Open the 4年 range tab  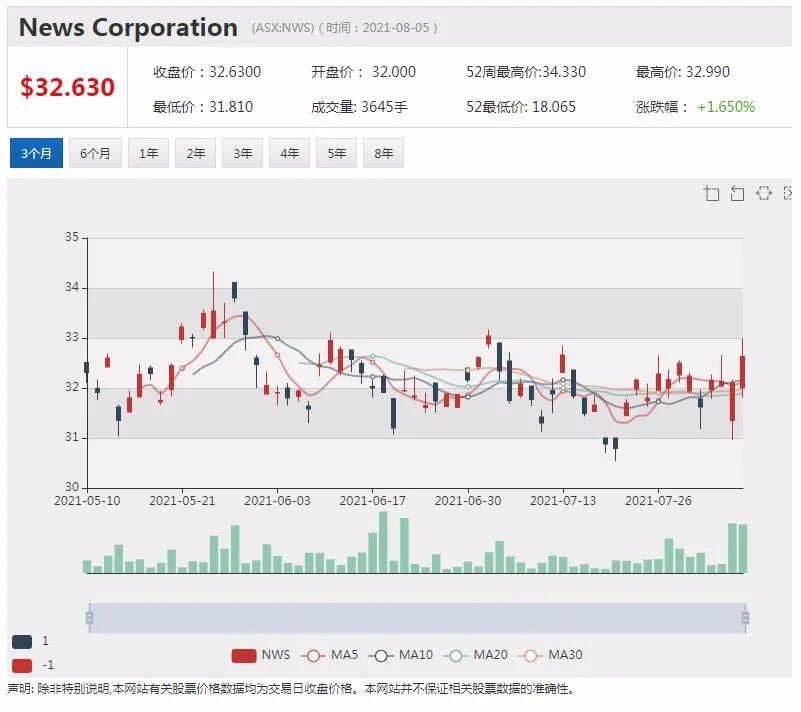tap(289, 153)
